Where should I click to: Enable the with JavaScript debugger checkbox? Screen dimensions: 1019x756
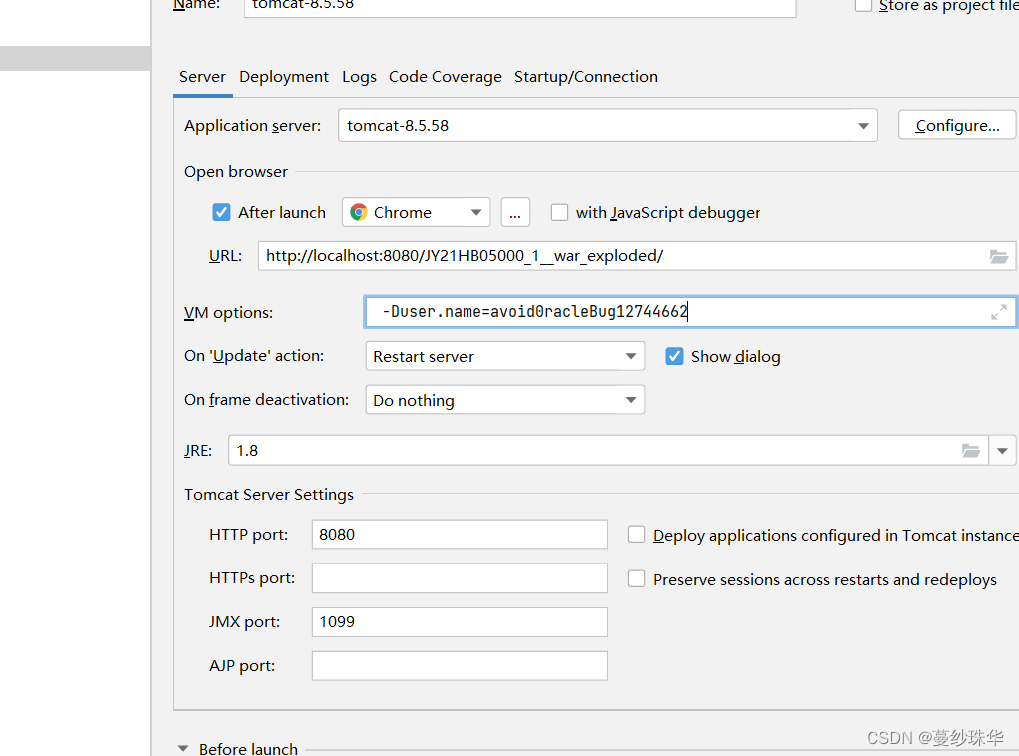(x=559, y=212)
